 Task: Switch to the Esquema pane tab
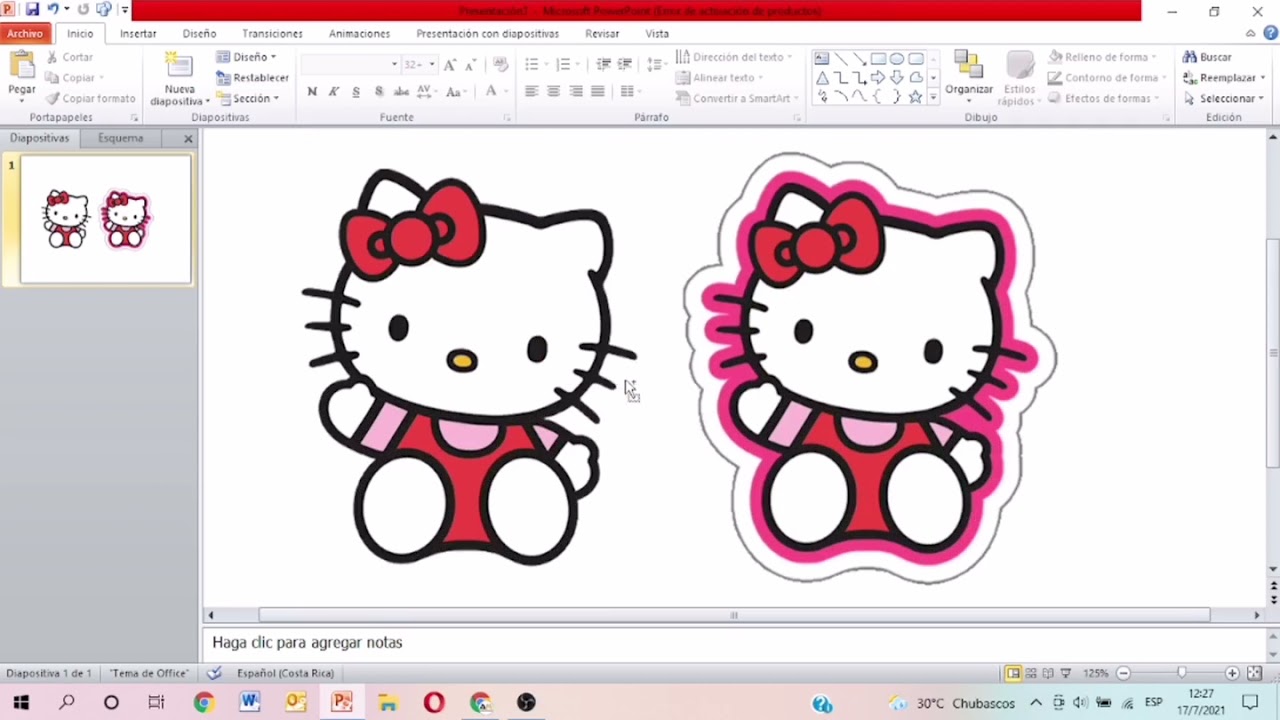pyautogui.click(x=121, y=138)
